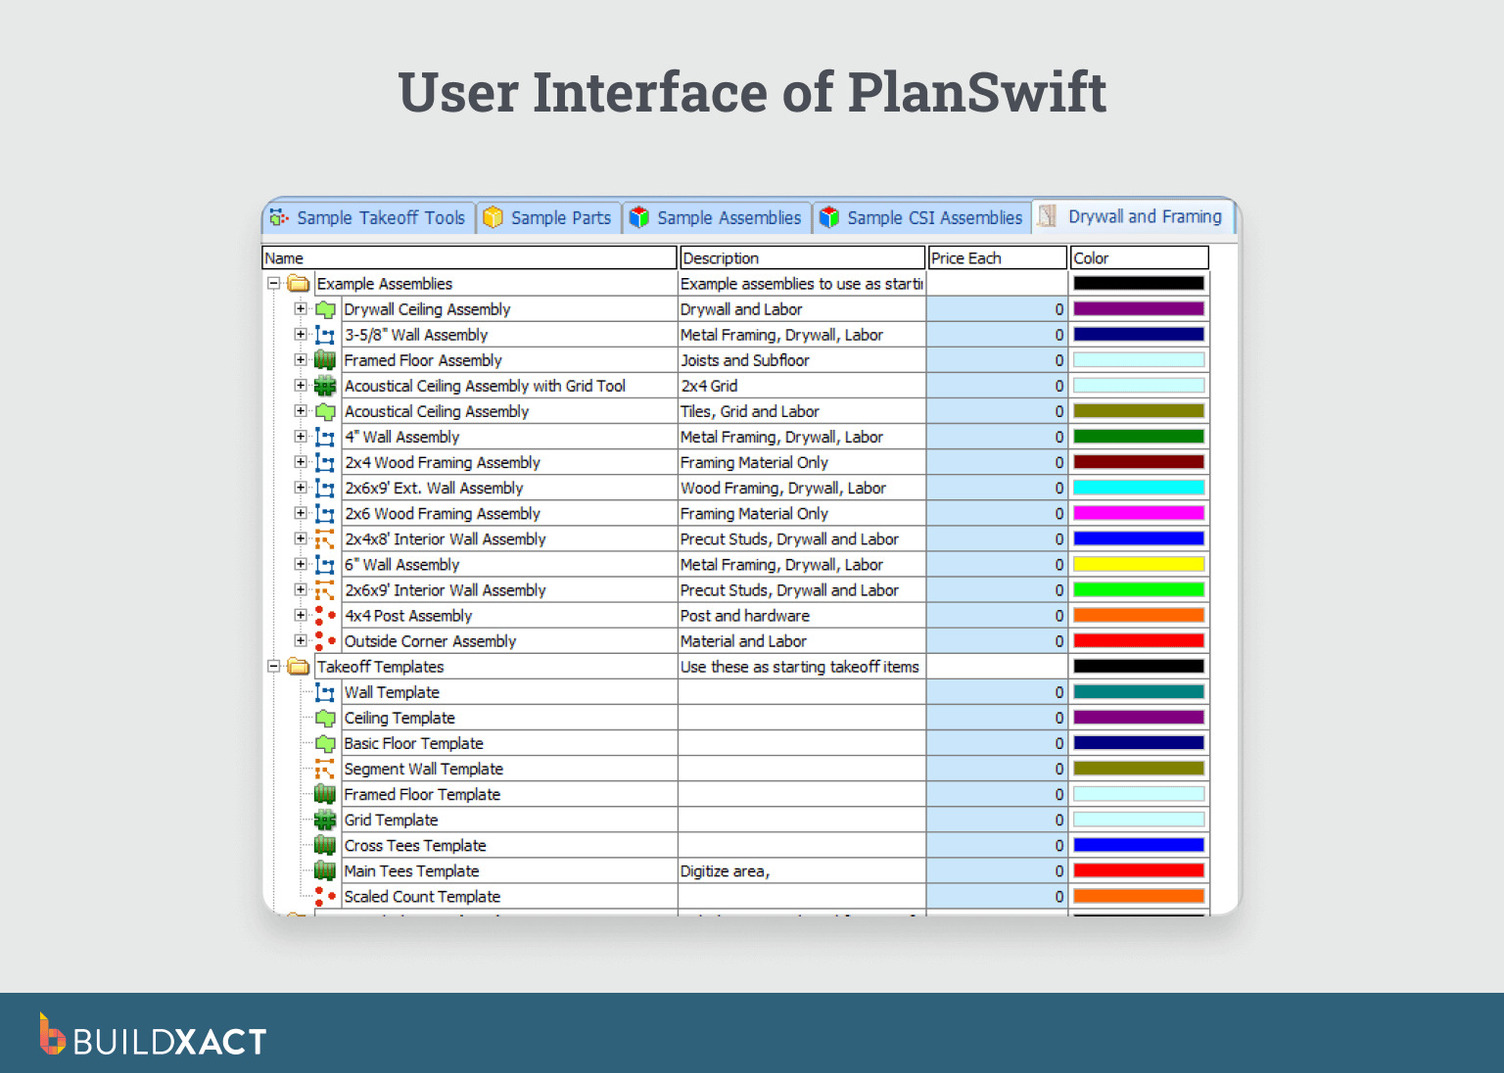Expand the Drywall Ceiling Assembly item

coord(301,309)
